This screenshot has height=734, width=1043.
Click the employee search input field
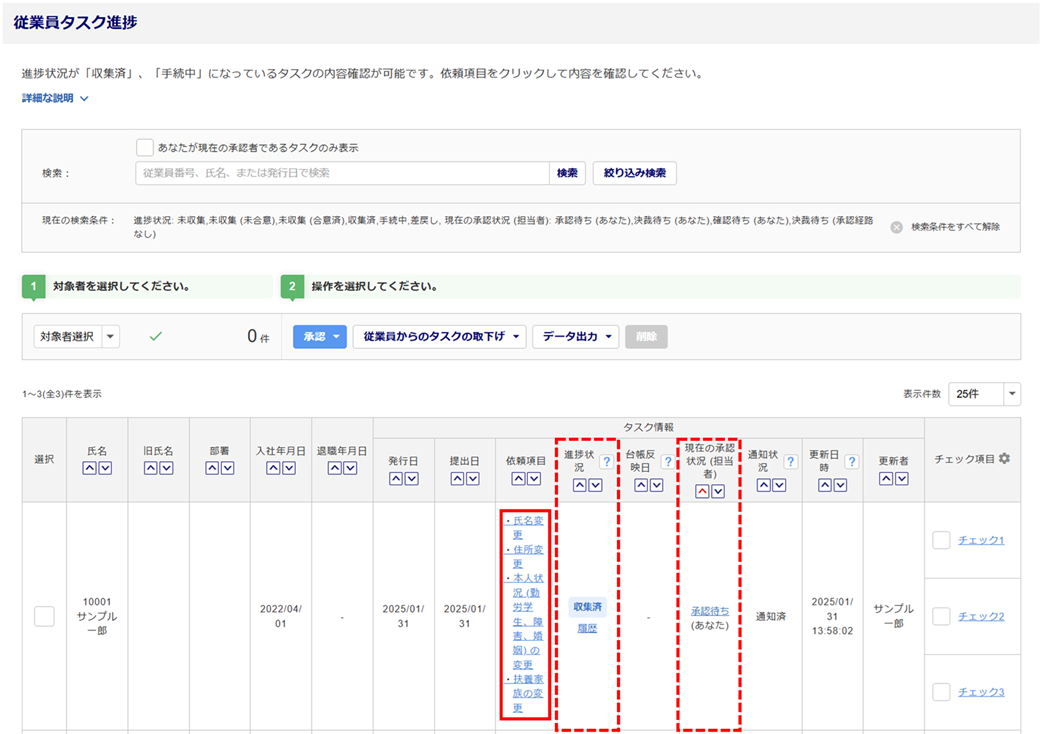tap(342, 173)
